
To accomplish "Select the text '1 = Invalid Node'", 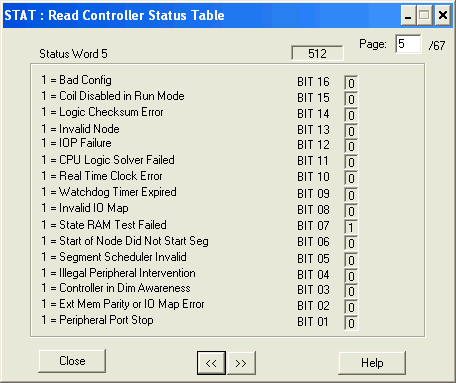I will point(80,129).
